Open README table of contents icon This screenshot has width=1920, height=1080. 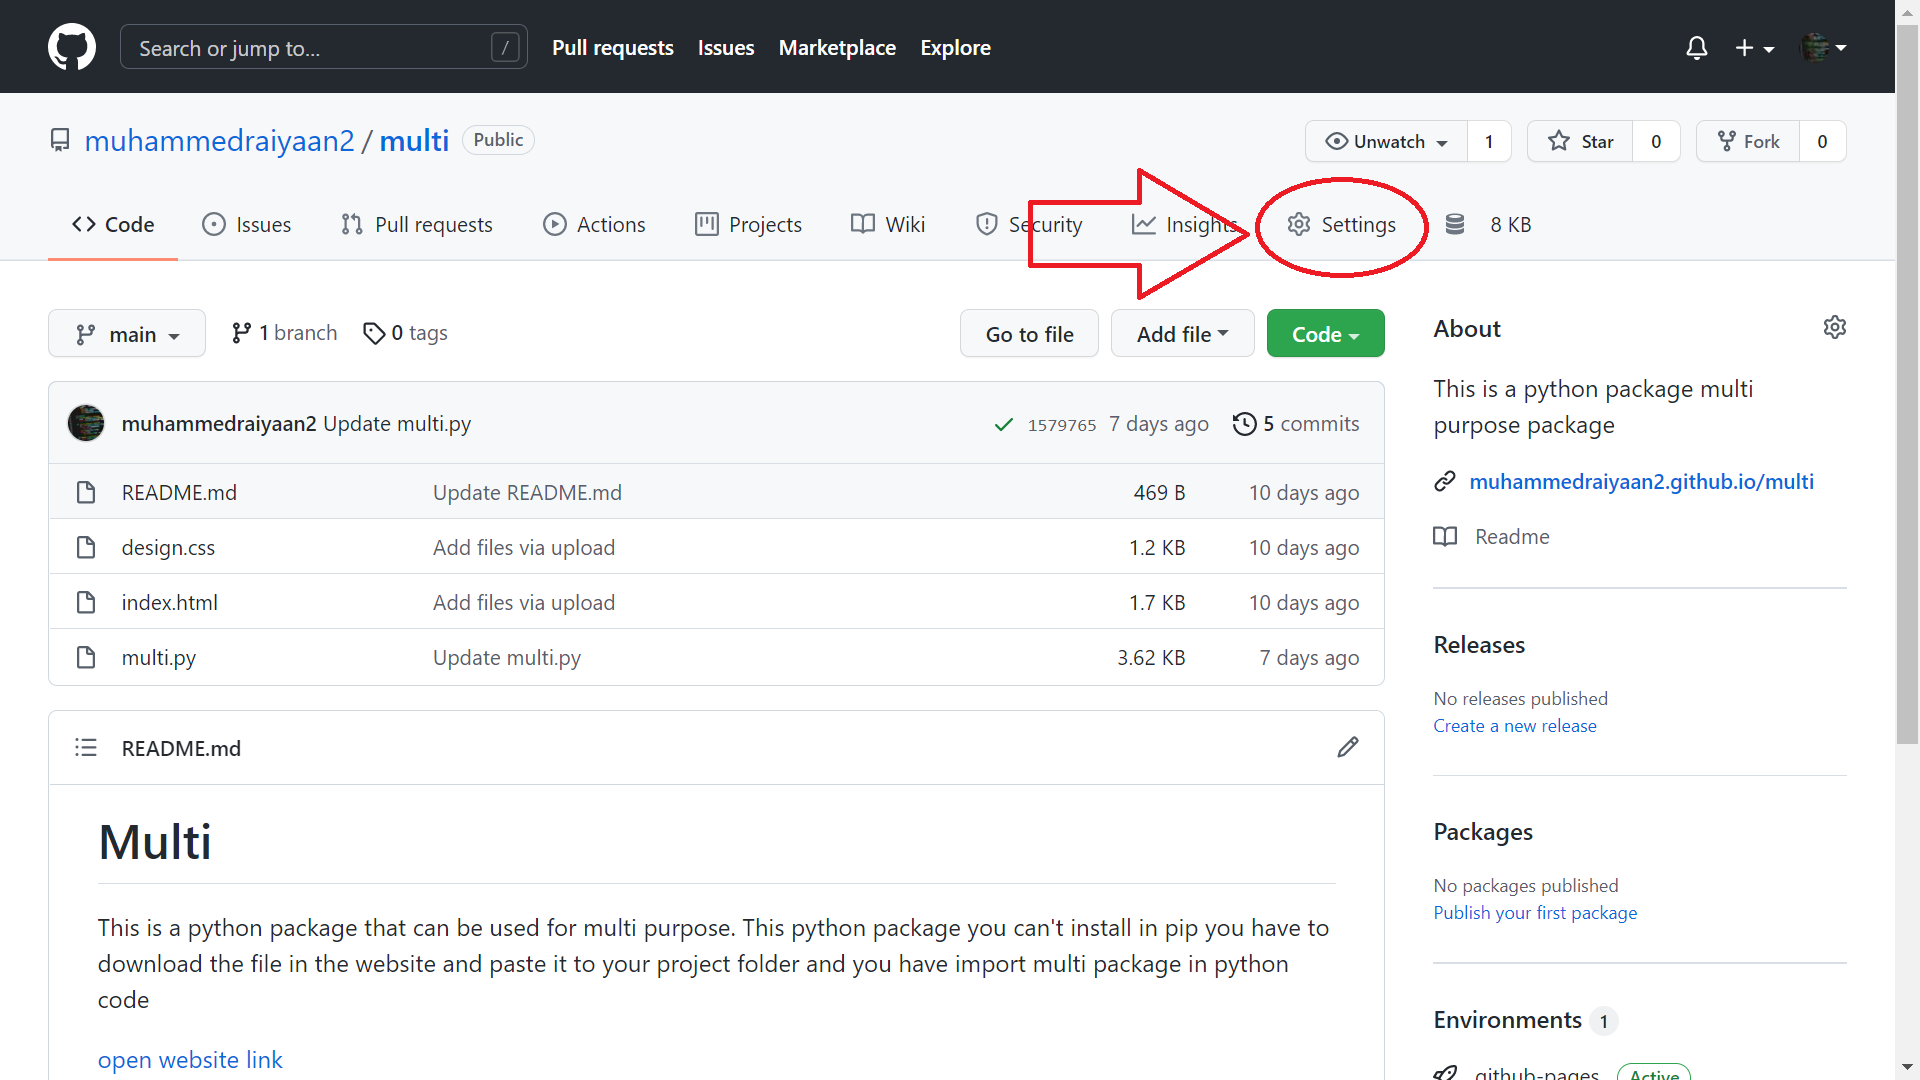click(86, 748)
